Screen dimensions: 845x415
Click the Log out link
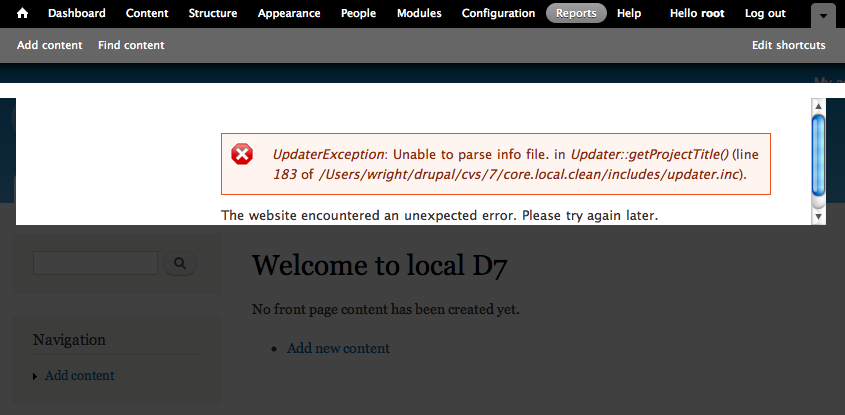pyautogui.click(x=765, y=13)
